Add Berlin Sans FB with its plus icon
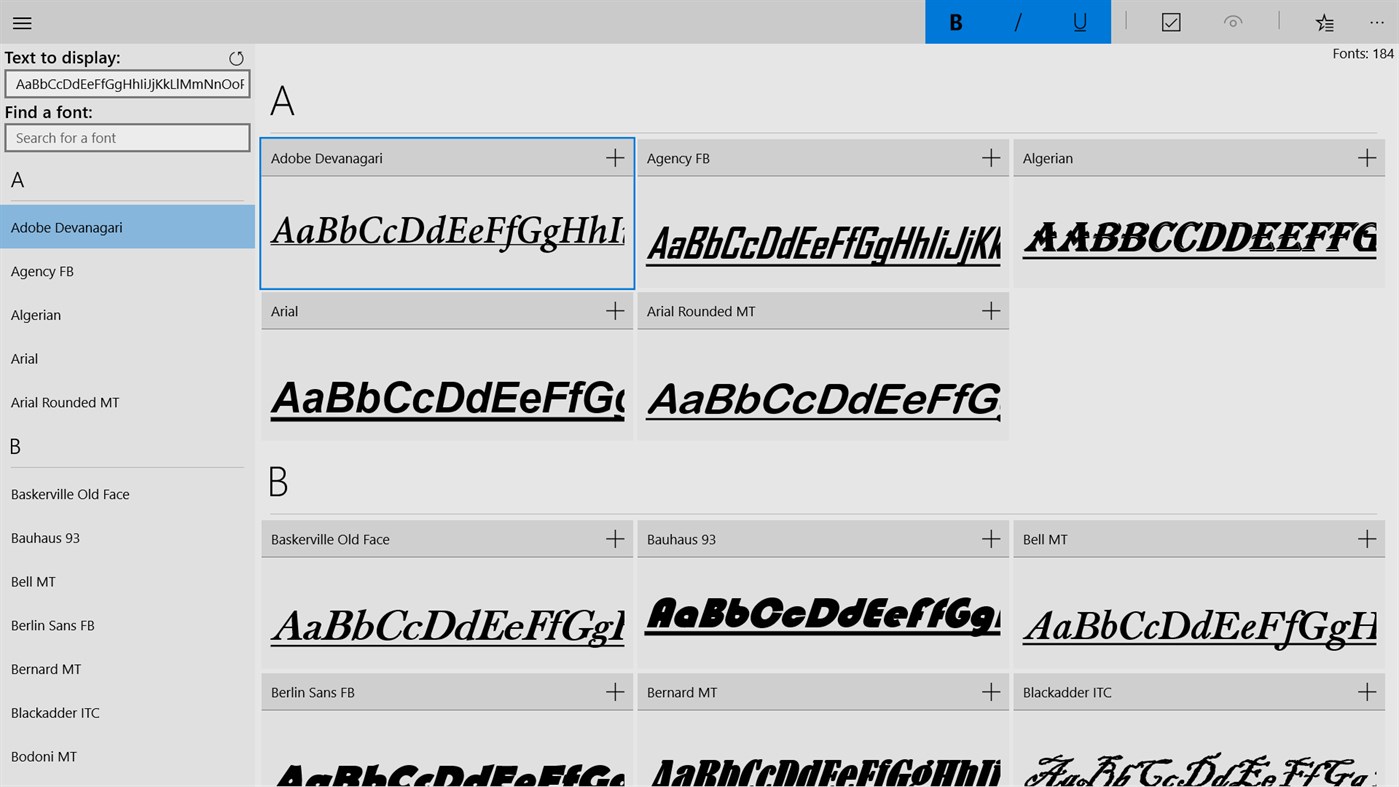Image resolution: width=1399 pixels, height=787 pixels. click(x=615, y=692)
